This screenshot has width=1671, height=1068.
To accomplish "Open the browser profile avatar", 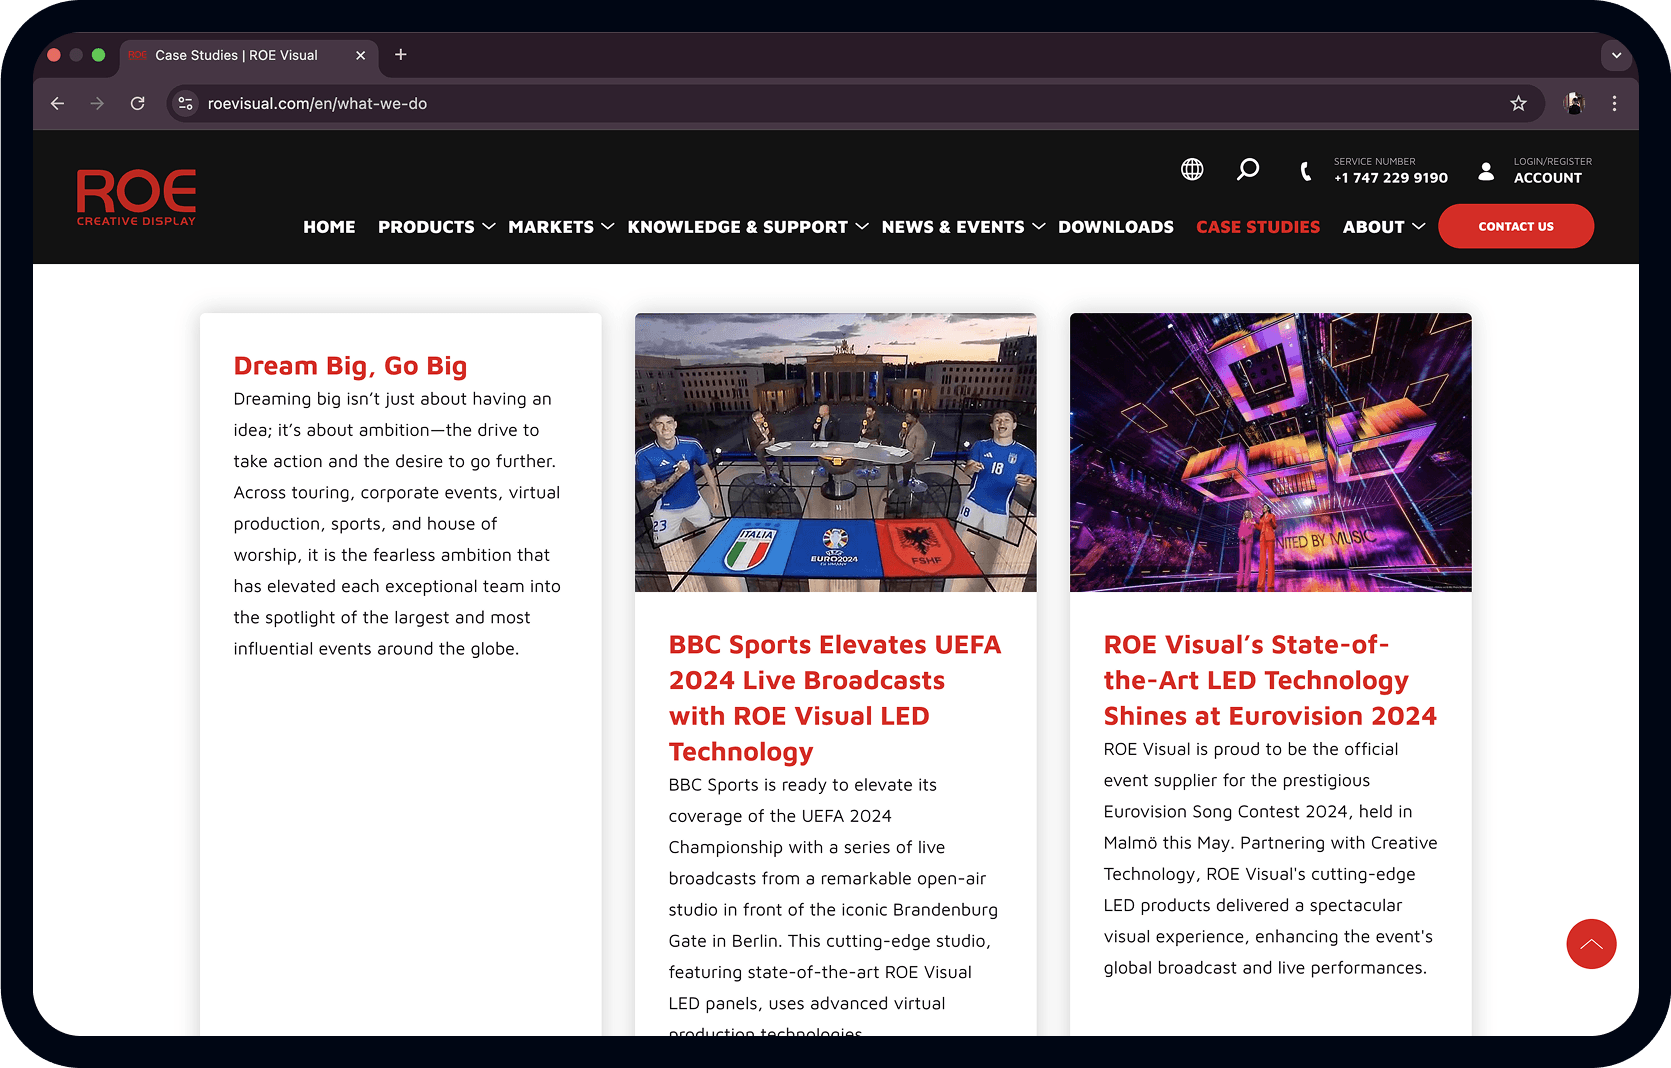I will (1574, 104).
